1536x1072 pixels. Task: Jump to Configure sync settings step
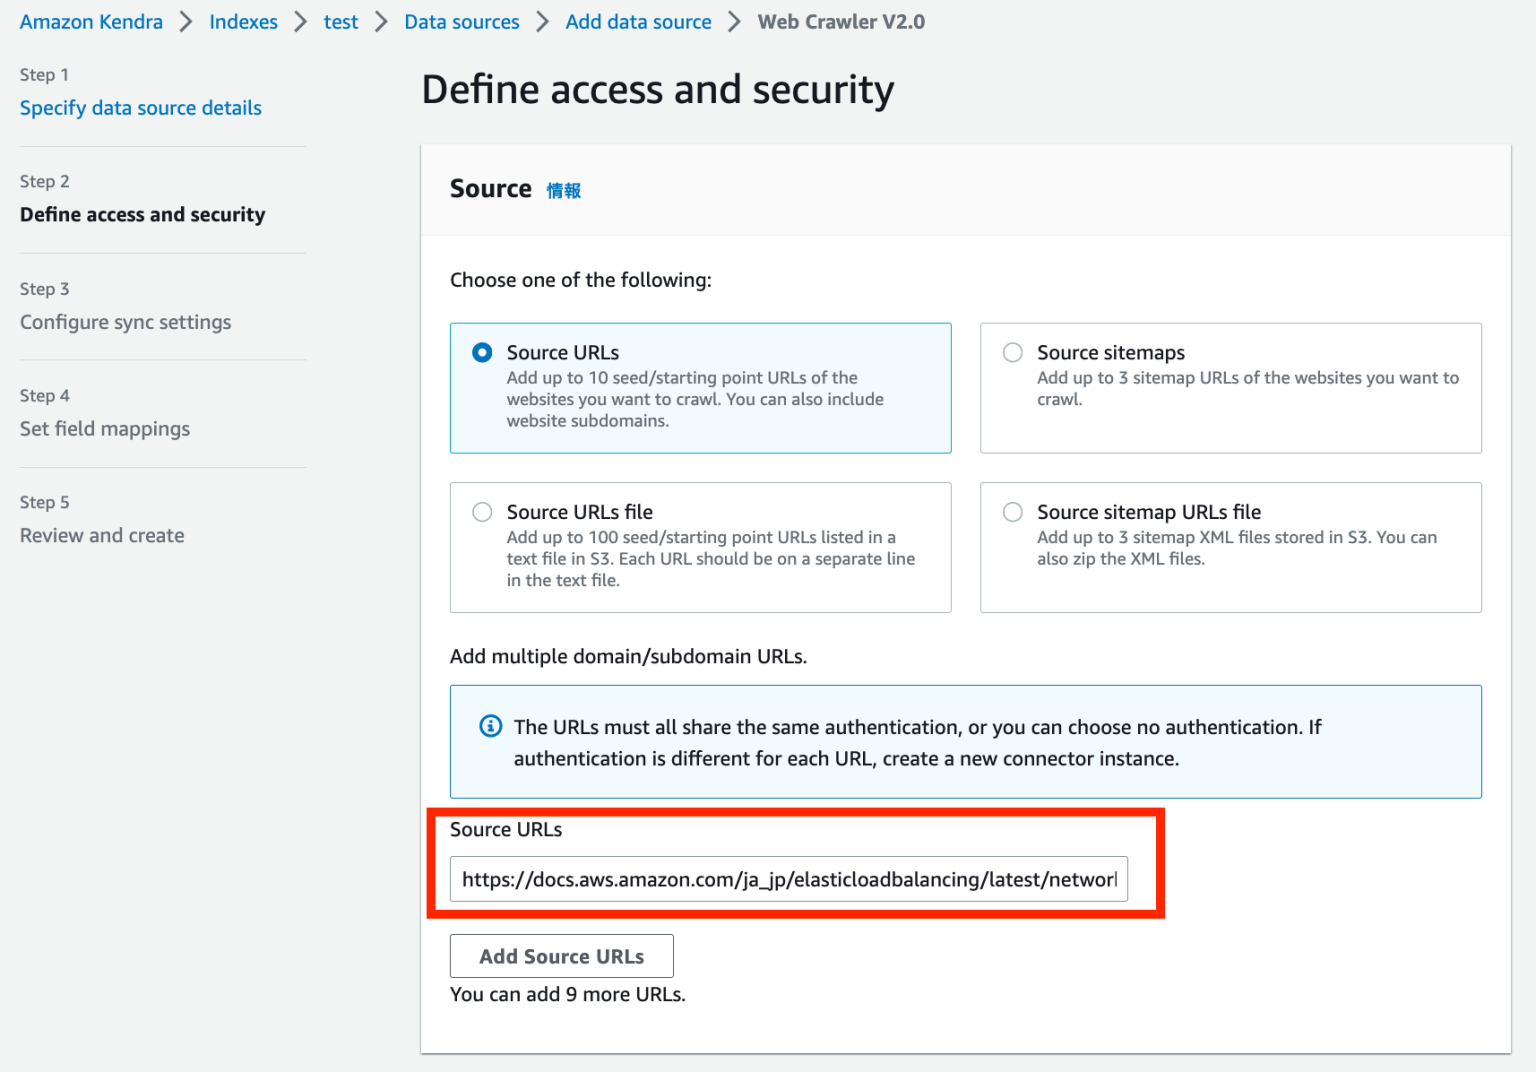coord(125,322)
